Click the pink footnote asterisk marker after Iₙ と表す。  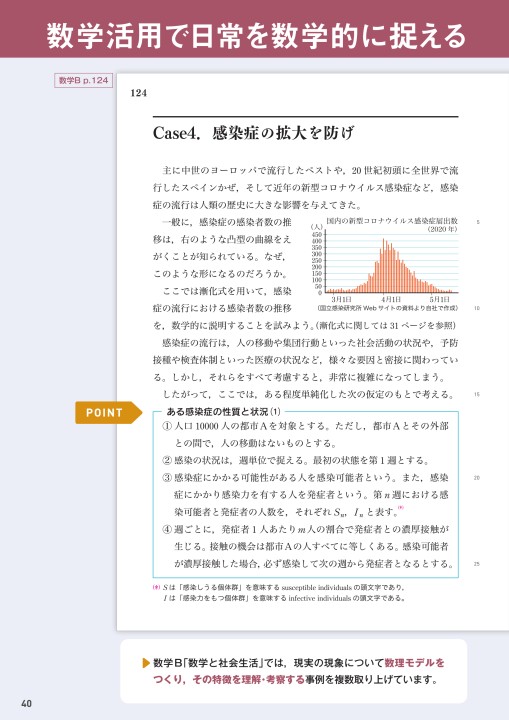(401, 507)
